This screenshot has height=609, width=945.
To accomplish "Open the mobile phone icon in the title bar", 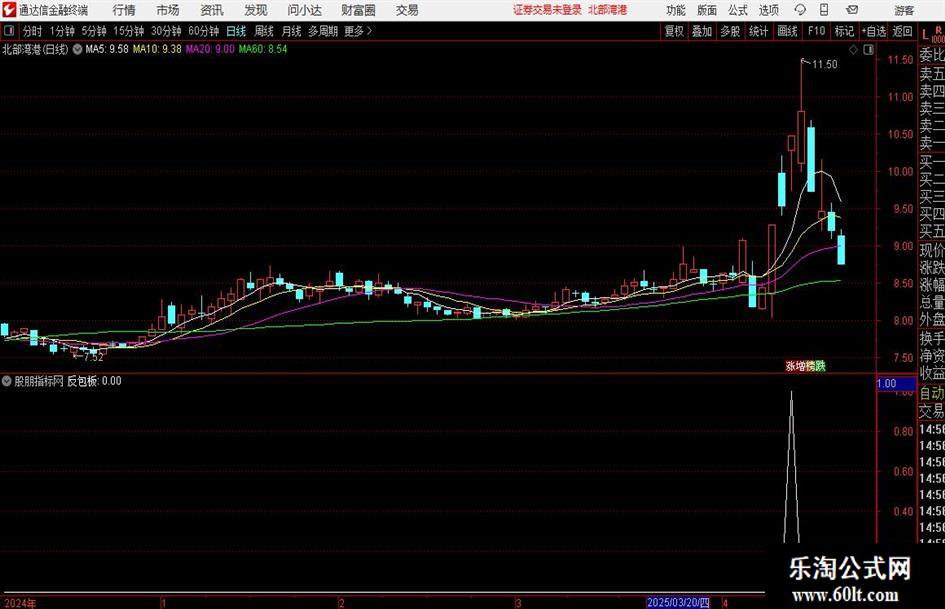I will click(824, 10).
